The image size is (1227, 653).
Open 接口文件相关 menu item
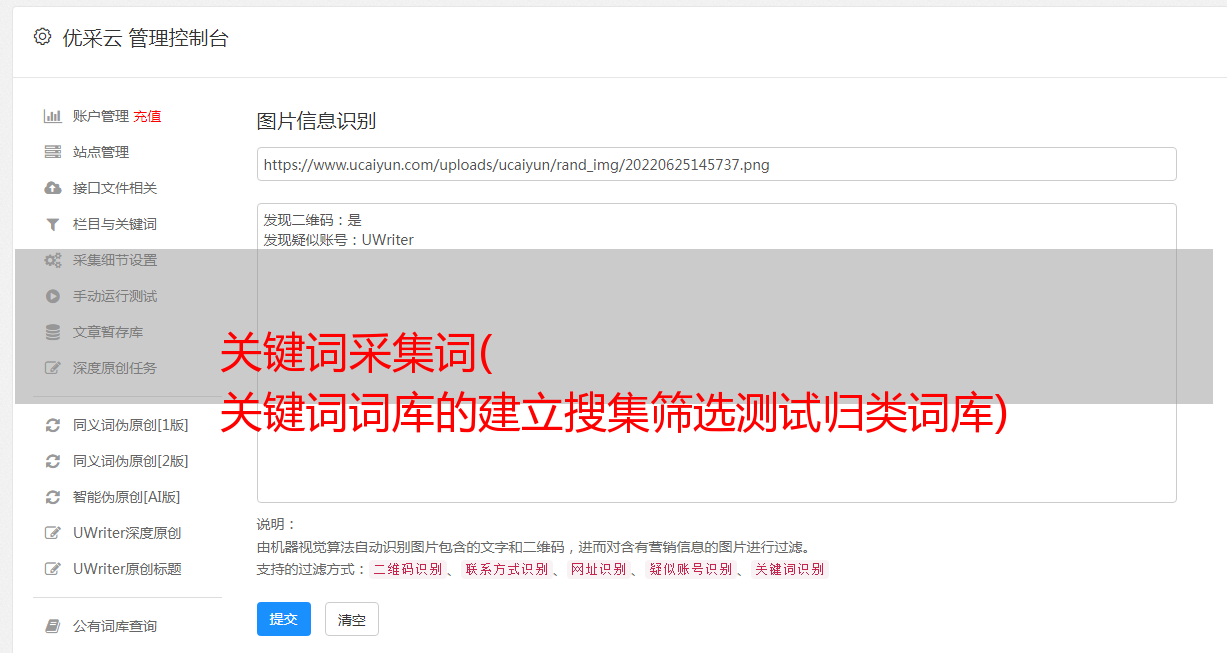click(x=115, y=188)
